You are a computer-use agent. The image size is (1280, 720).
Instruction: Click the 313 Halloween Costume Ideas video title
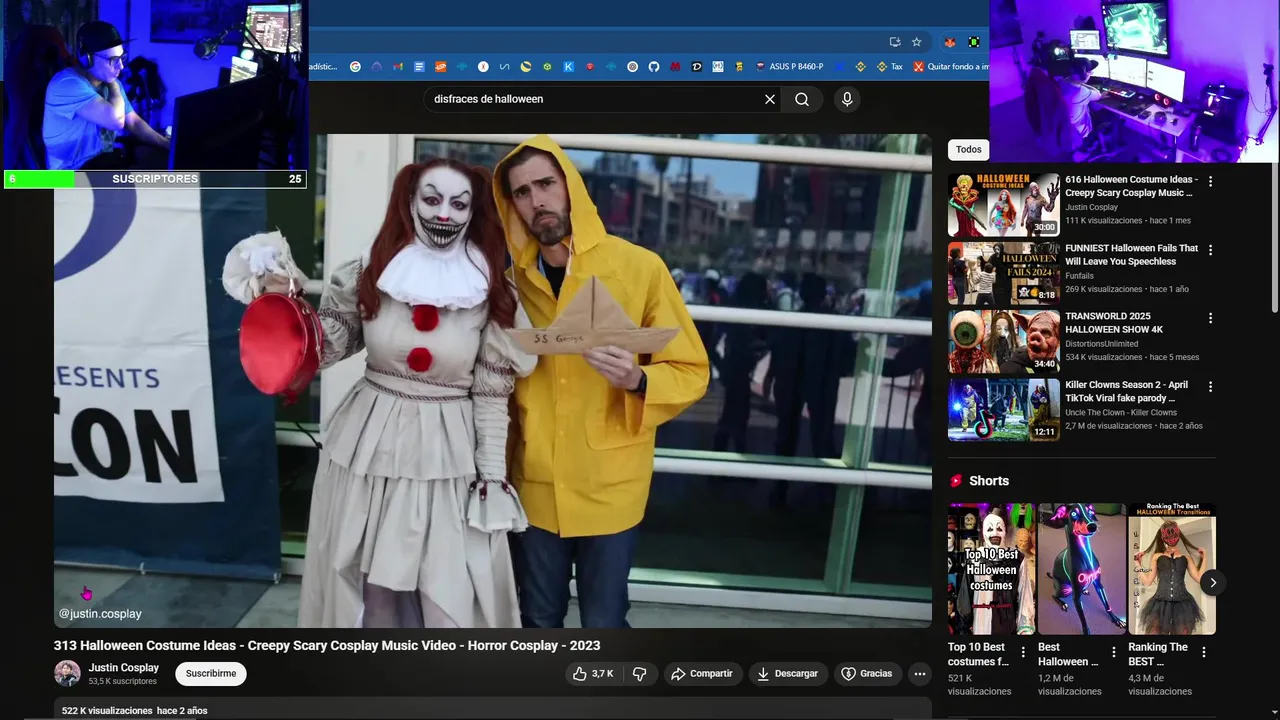(x=327, y=645)
